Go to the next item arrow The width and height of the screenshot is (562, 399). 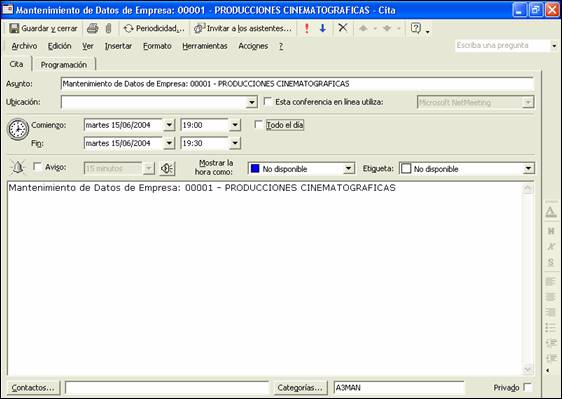tap(387, 28)
